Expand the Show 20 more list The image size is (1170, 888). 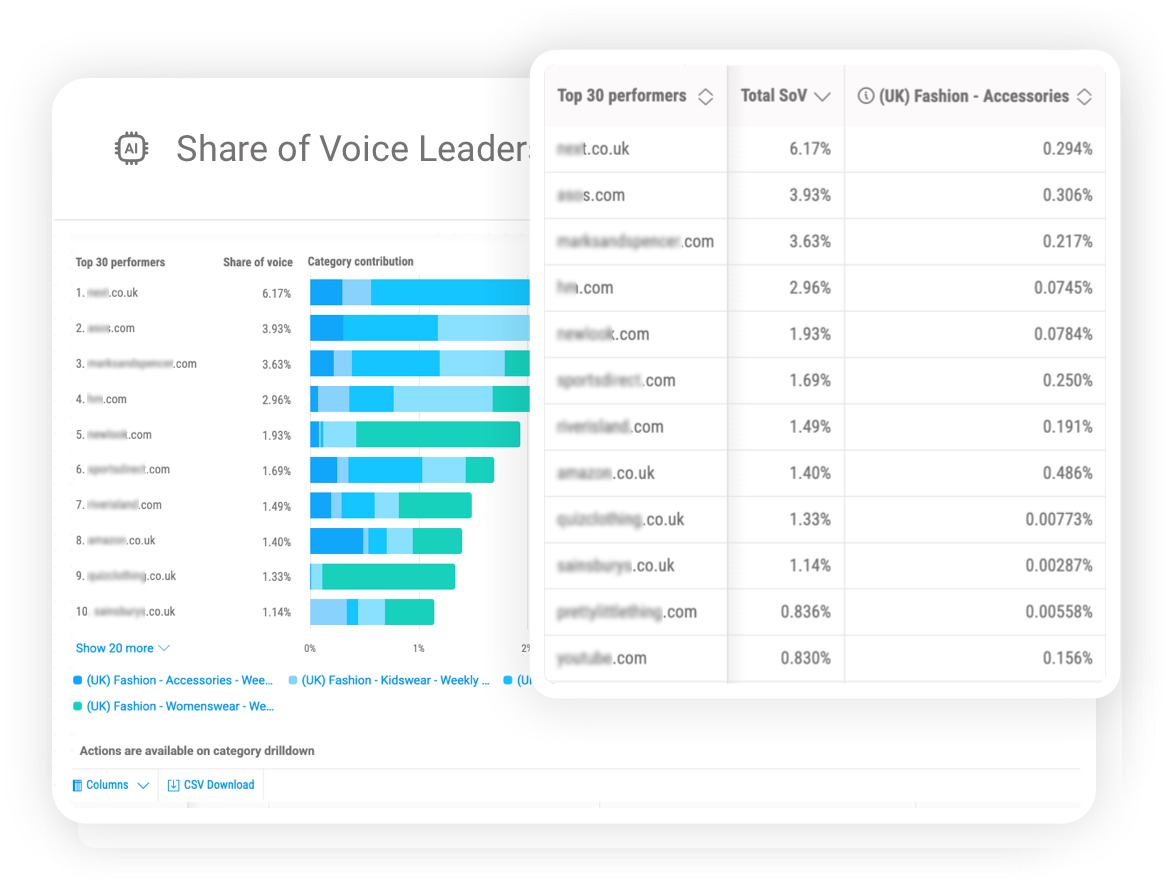[x=114, y=648]
